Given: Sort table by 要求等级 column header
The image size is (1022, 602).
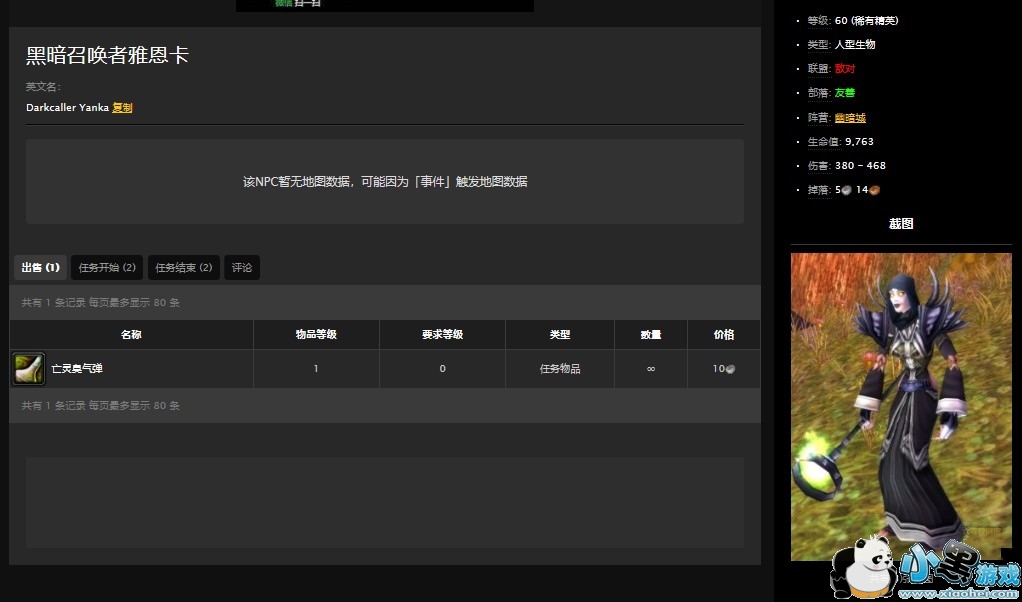Looking at the screenshot, I should click(443, 335).
